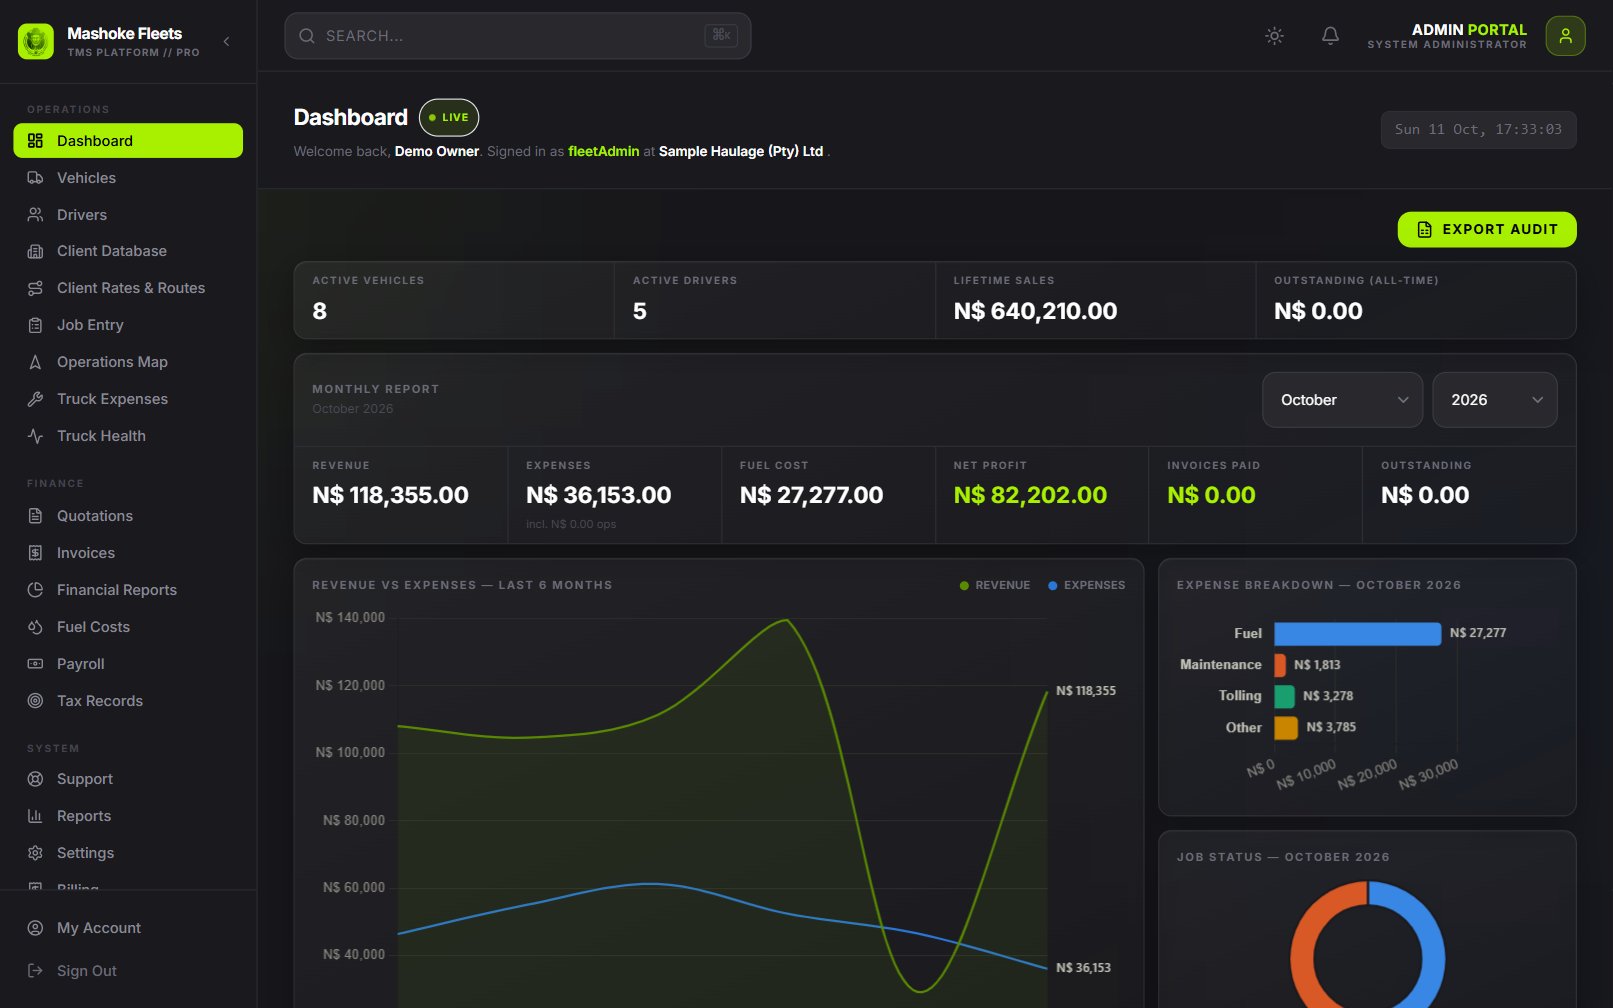The image size is (1613, 1008).
Task: Click the fleetAdmin role link
Action: point(603,151)
